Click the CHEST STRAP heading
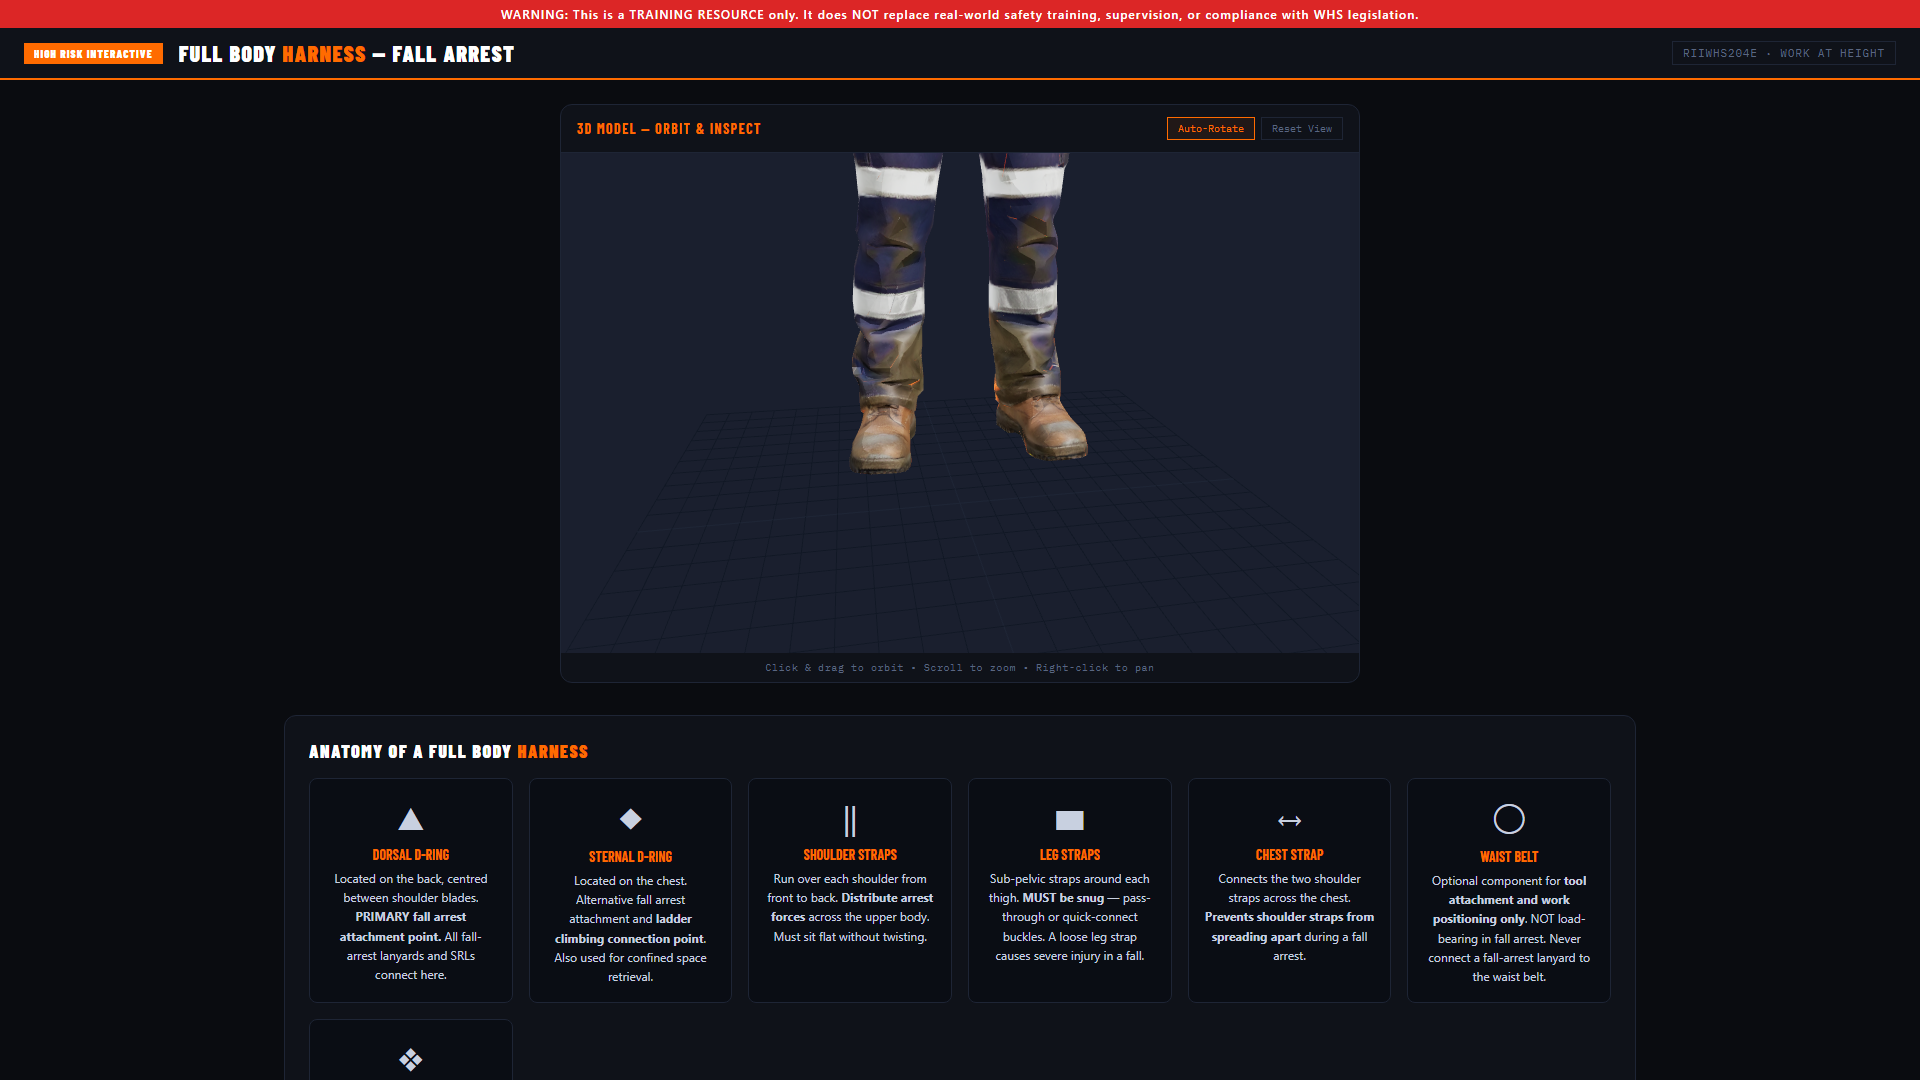 1290,855
